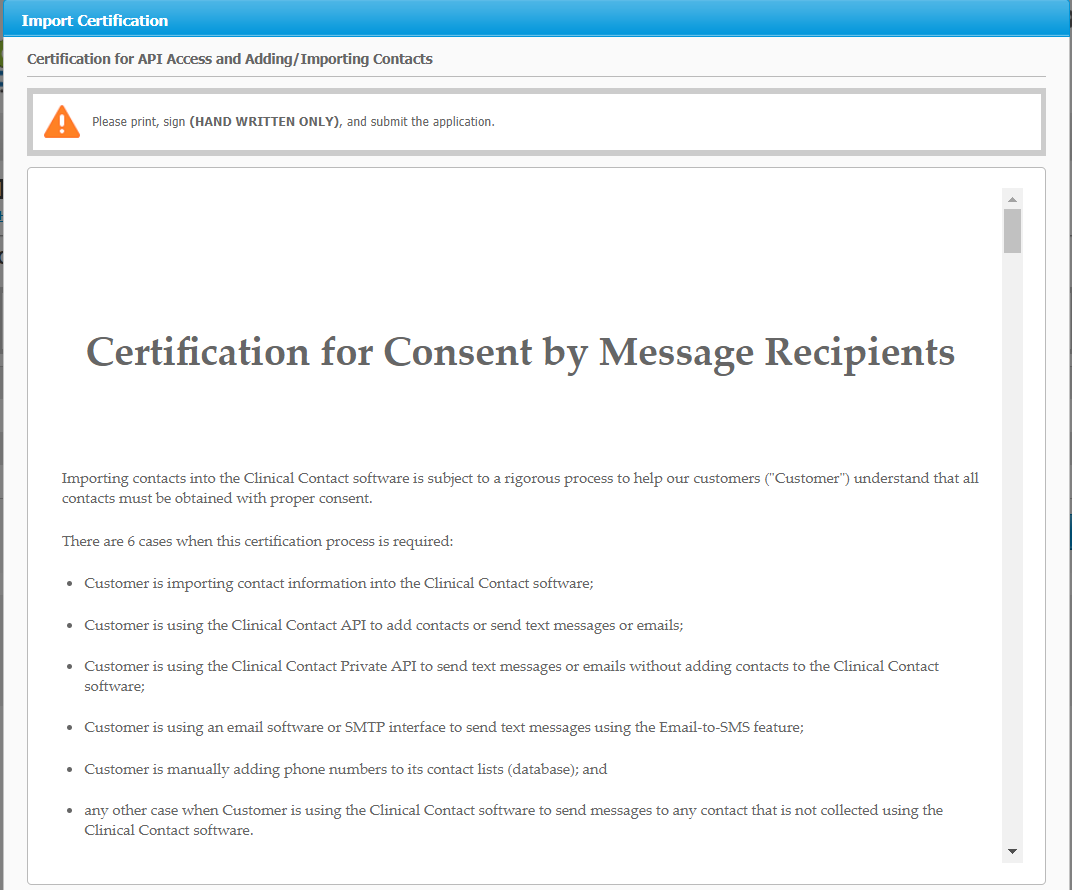
Task: Click the bullet "manually adding phone numbers"
Action: 345,769
